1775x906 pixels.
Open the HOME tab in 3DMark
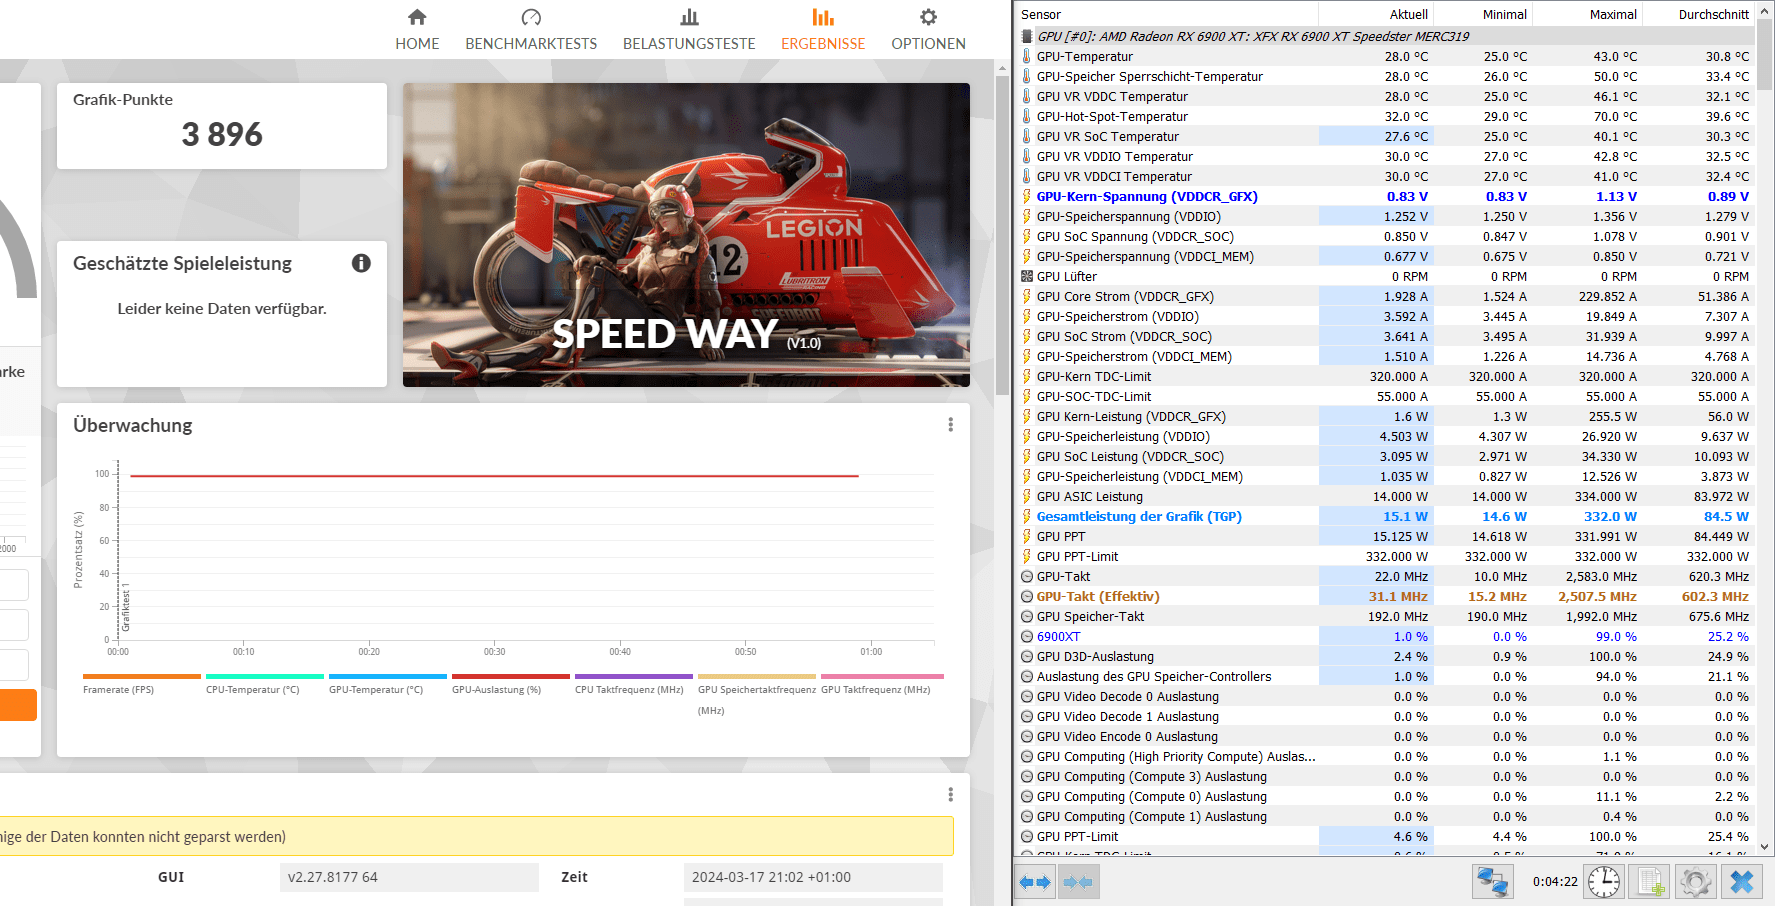pos(417,30)
